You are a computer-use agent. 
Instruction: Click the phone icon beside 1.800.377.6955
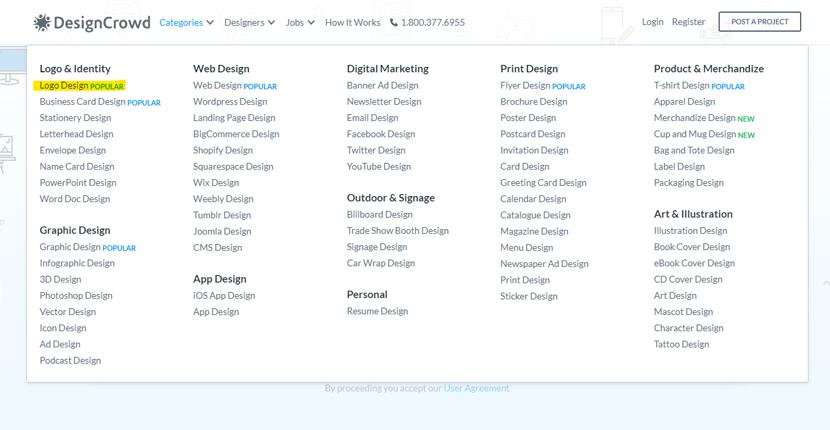(393, 22)
